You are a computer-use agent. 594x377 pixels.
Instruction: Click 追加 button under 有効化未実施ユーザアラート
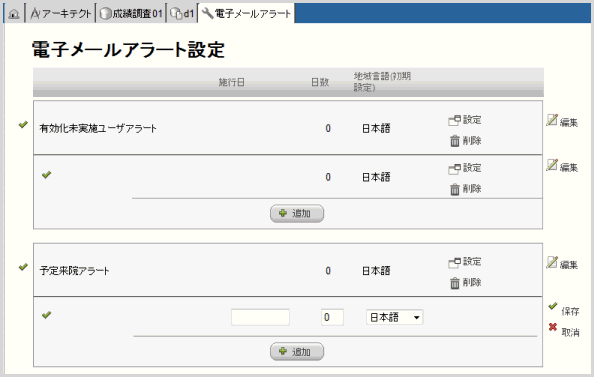(297, 213)
